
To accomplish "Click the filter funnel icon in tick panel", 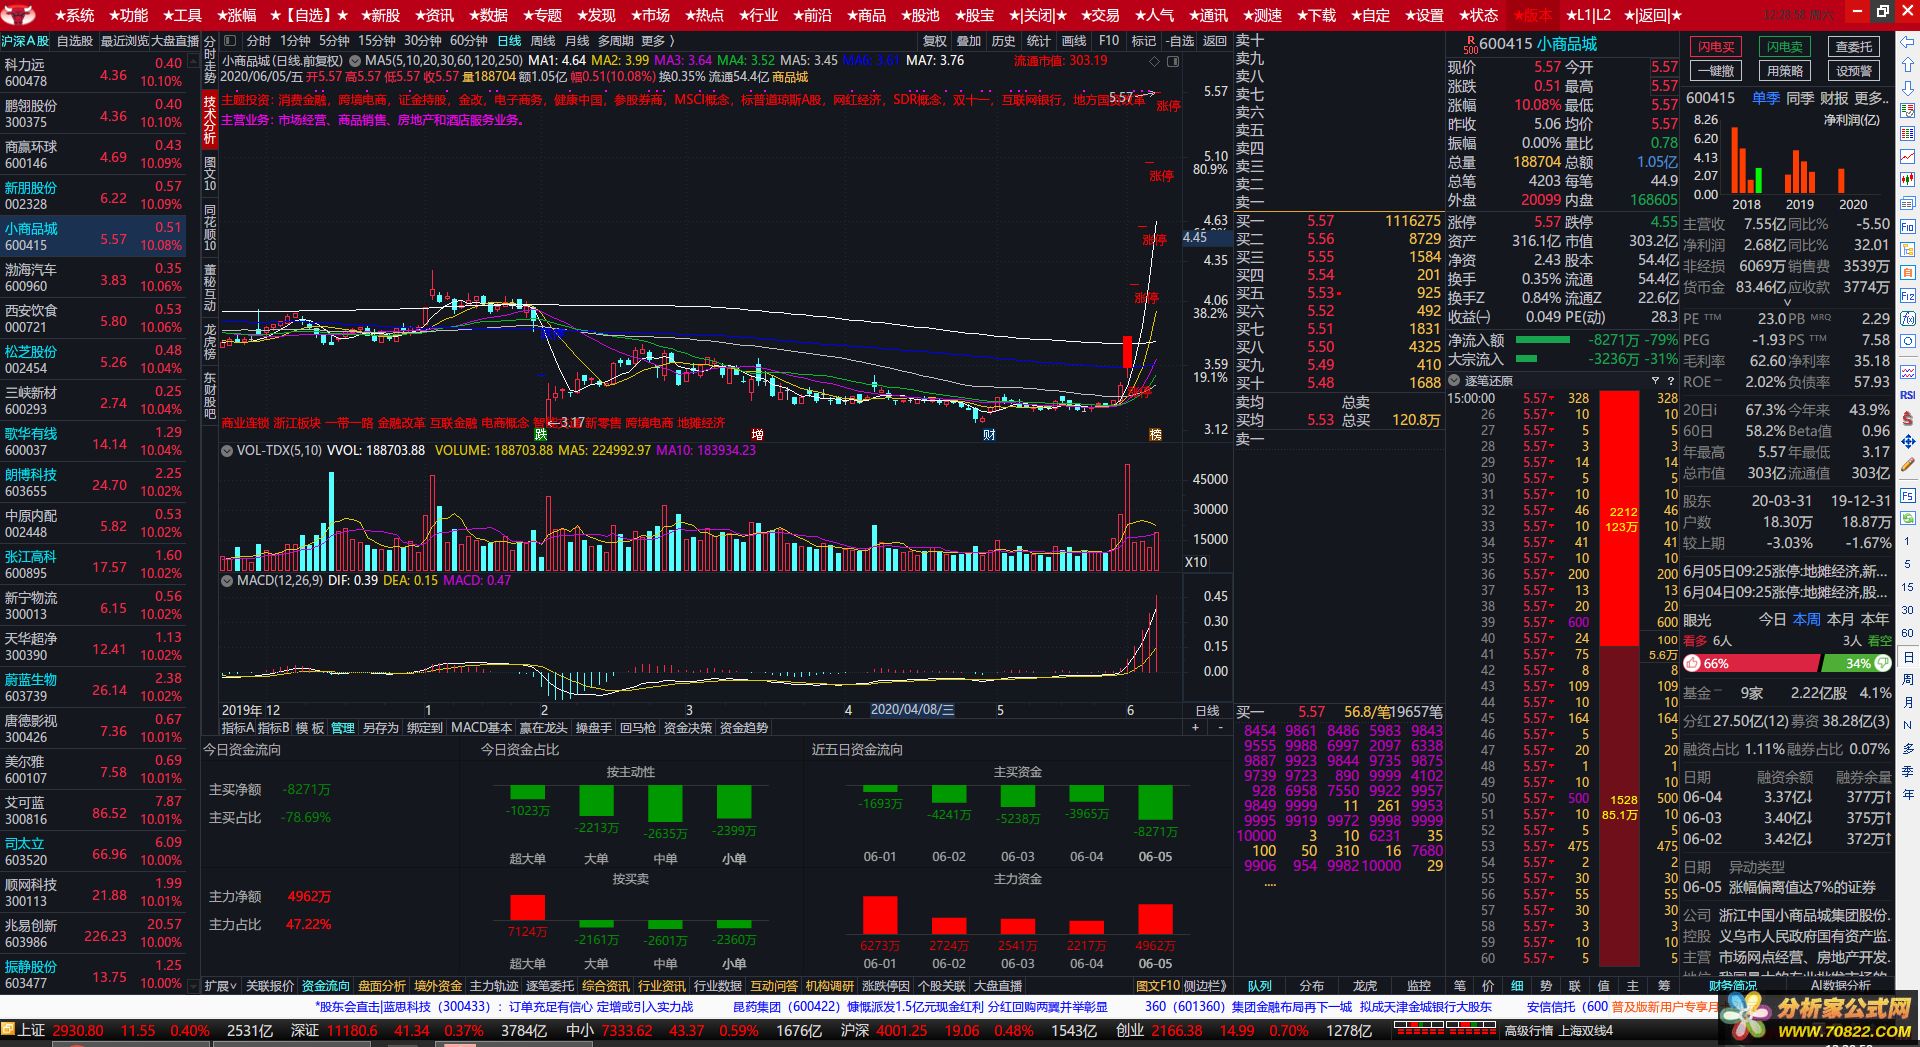I will tap(1656, 381).
